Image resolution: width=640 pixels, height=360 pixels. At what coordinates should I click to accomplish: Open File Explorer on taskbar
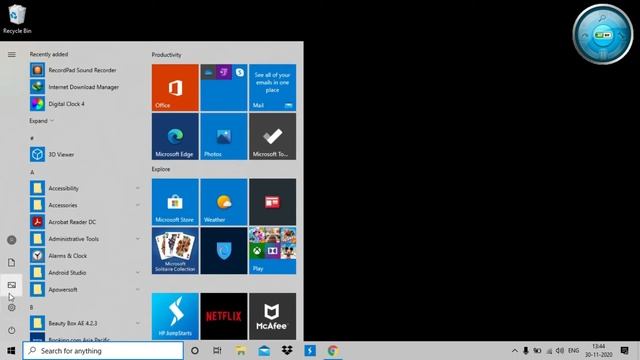tap(241, 351)
